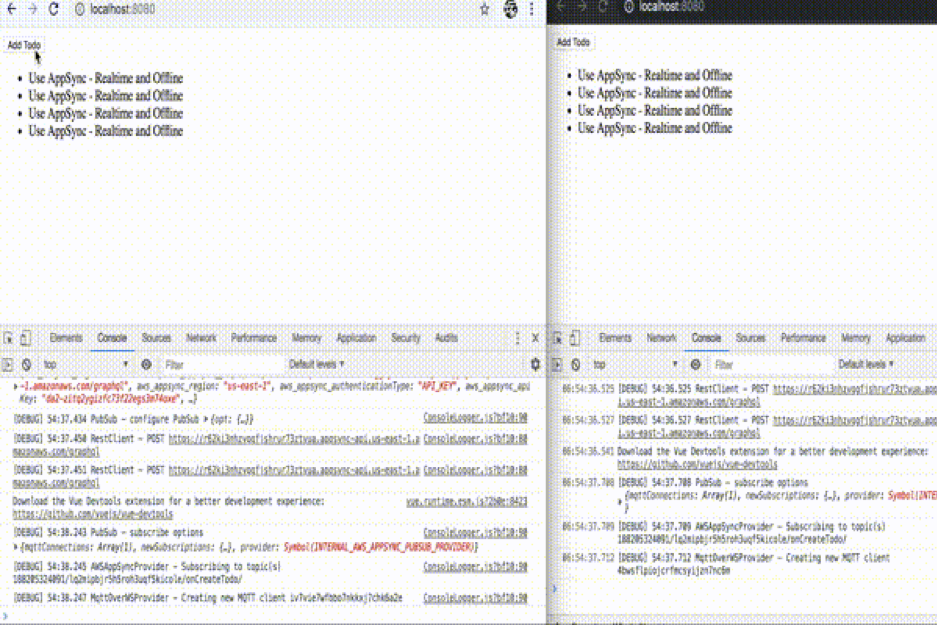The width and height of the screenshot is (937, 625).
Task: Open the Performance tab in right DevTools
Action: tap(803, 338)
